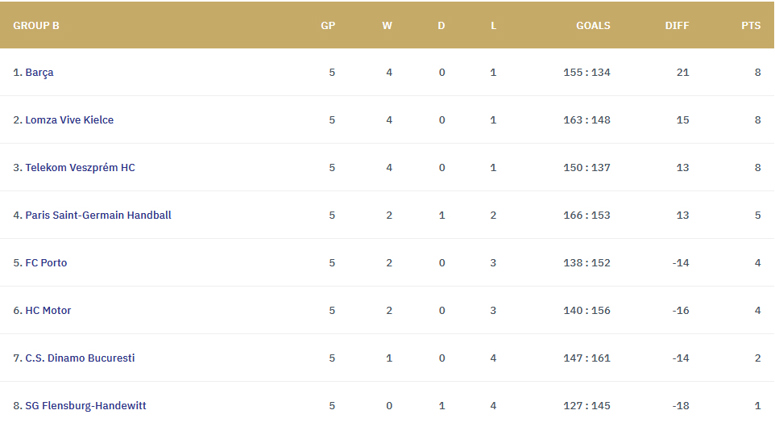Click PSG goals value 166 : 153
This screenshot has width=775, height=426.
coord(587,215)
